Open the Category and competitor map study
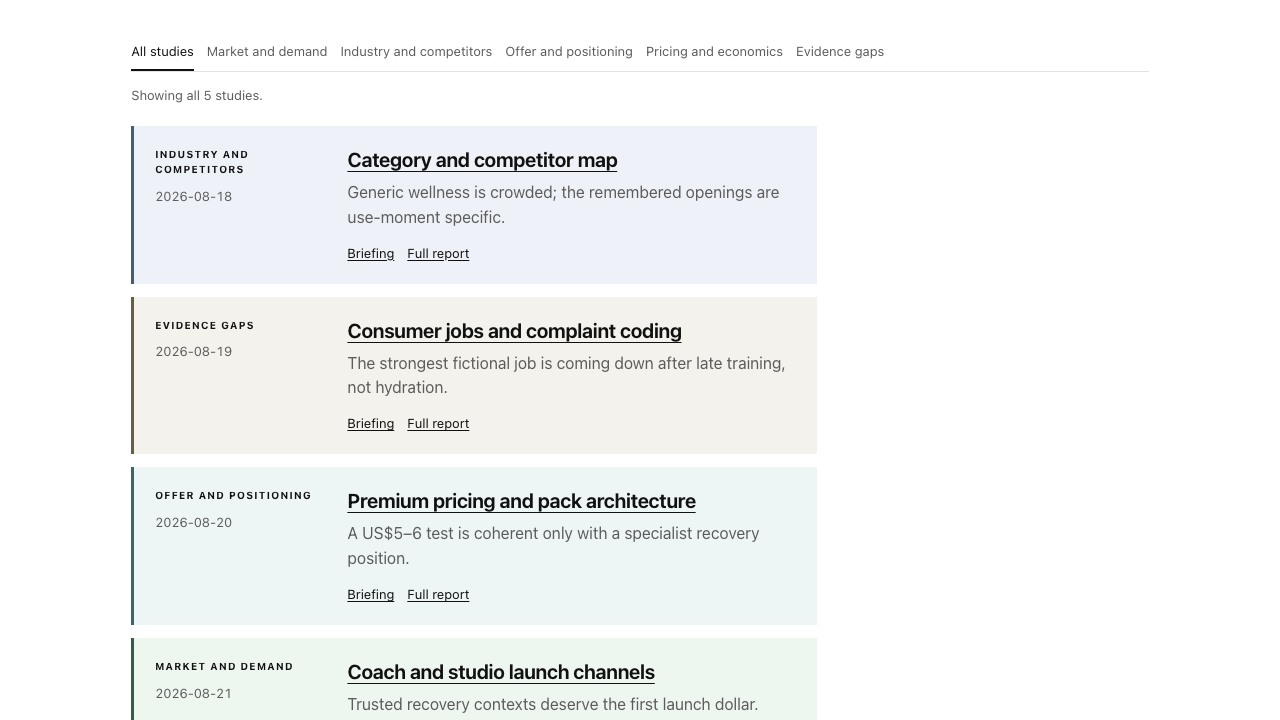The image size is (1280, 720). 482,160
